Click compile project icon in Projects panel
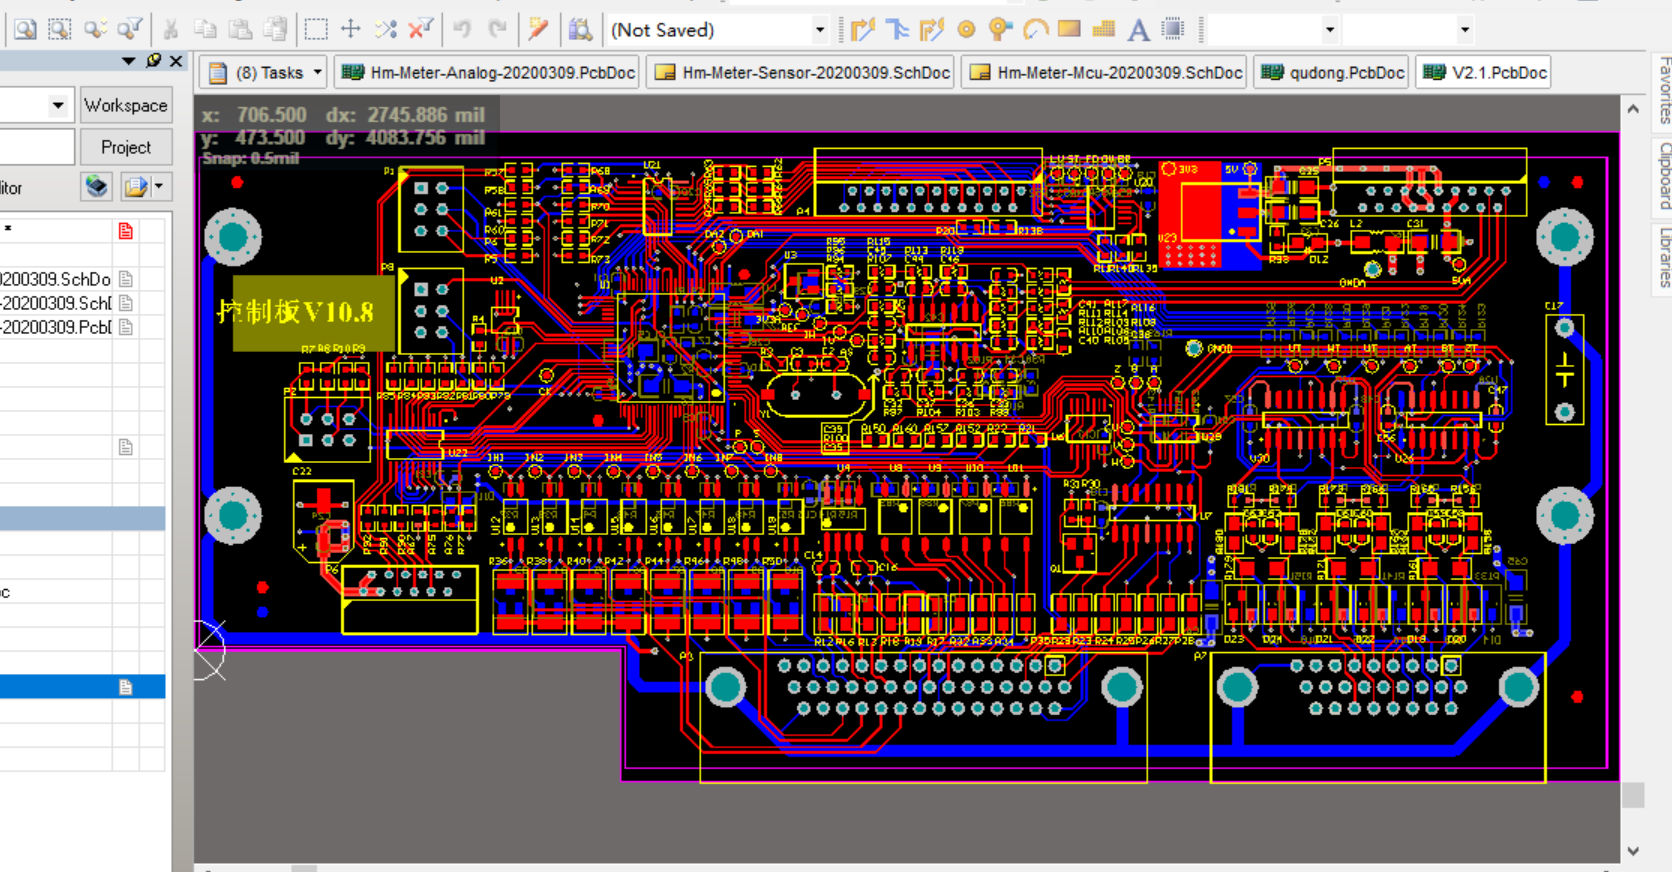The image size is (1672, 872). point(96,186)
